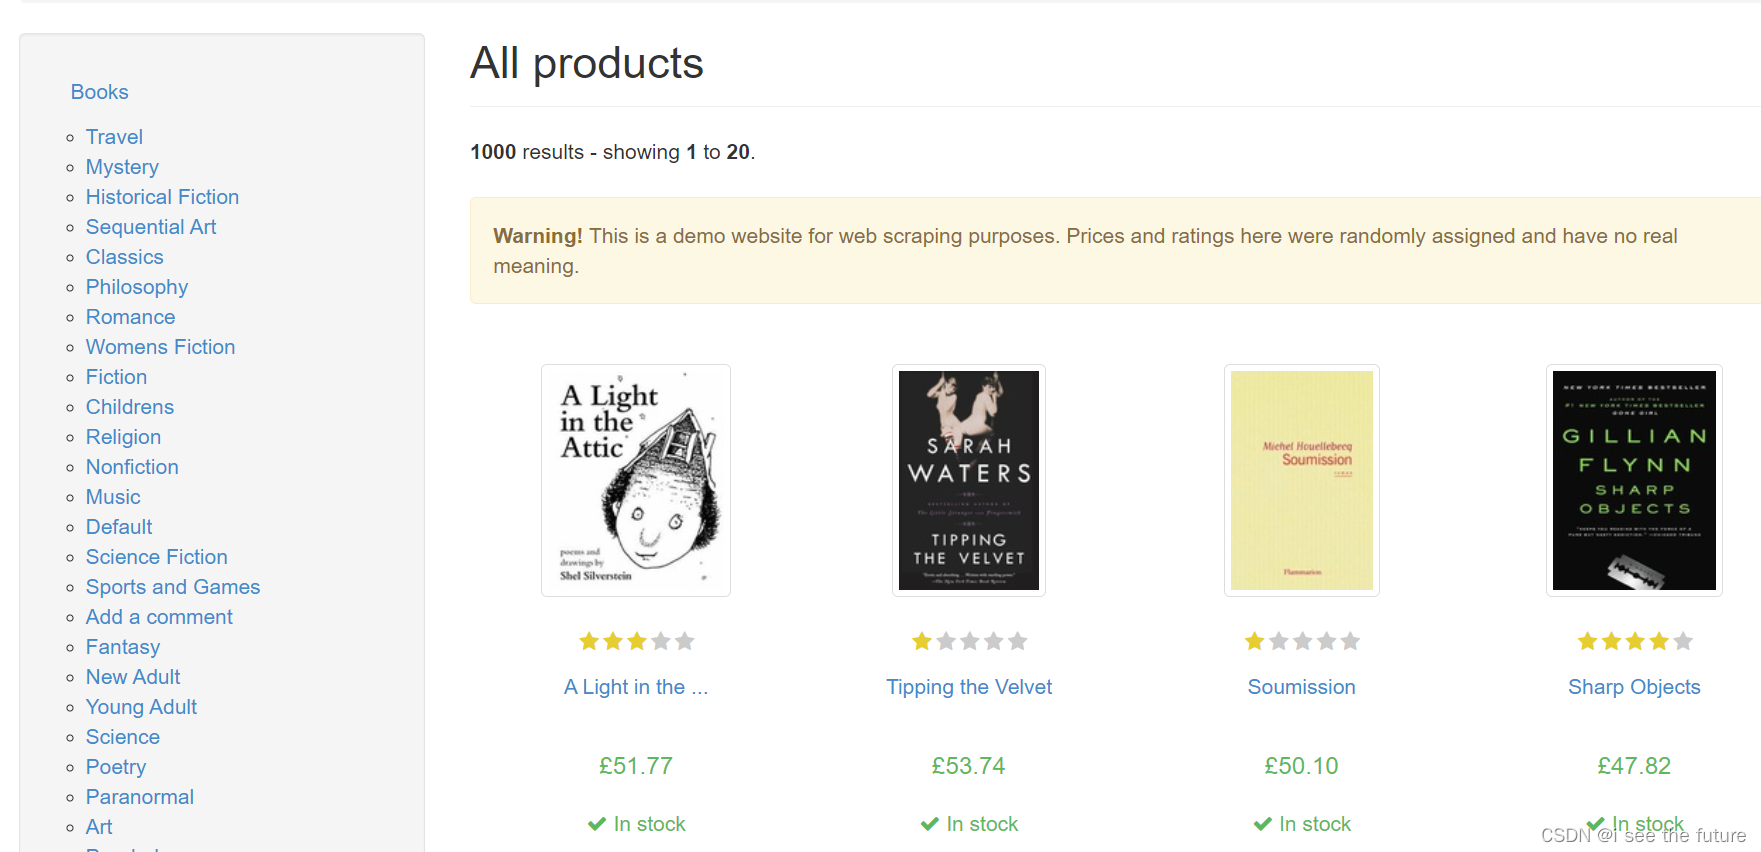
Task: Open the Soumission yellow cover image
Action: (x=1302, y=480)
